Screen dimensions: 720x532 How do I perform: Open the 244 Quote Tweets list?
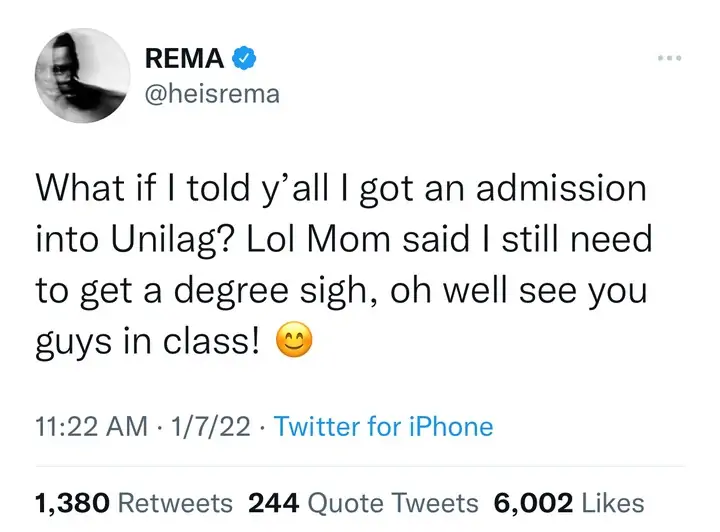coord(361,503)
